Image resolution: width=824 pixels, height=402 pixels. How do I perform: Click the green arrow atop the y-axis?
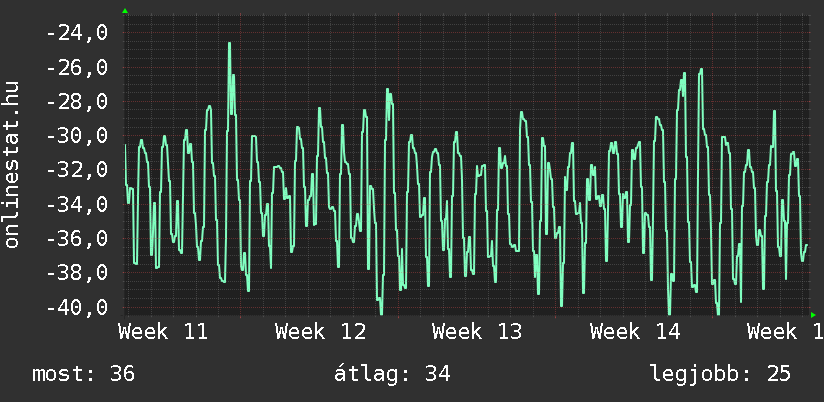pos(125,11)
